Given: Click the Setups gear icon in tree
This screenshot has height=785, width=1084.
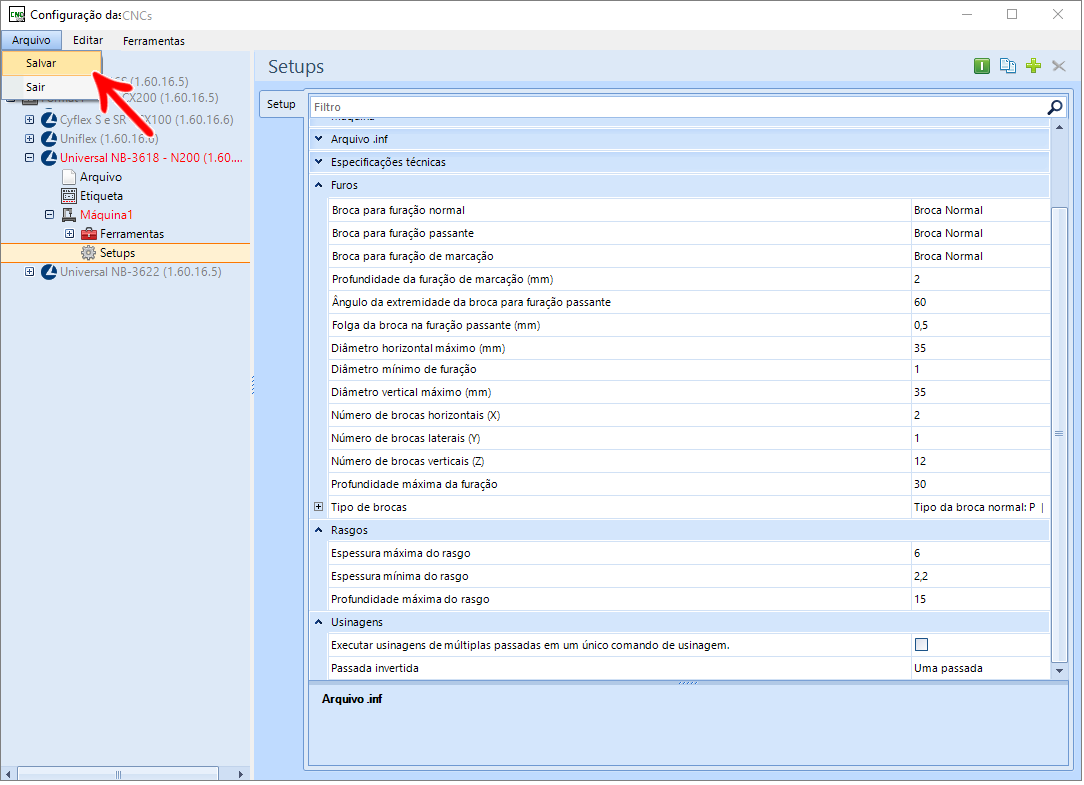Looking at the screenshot, I should pos(89,253).
